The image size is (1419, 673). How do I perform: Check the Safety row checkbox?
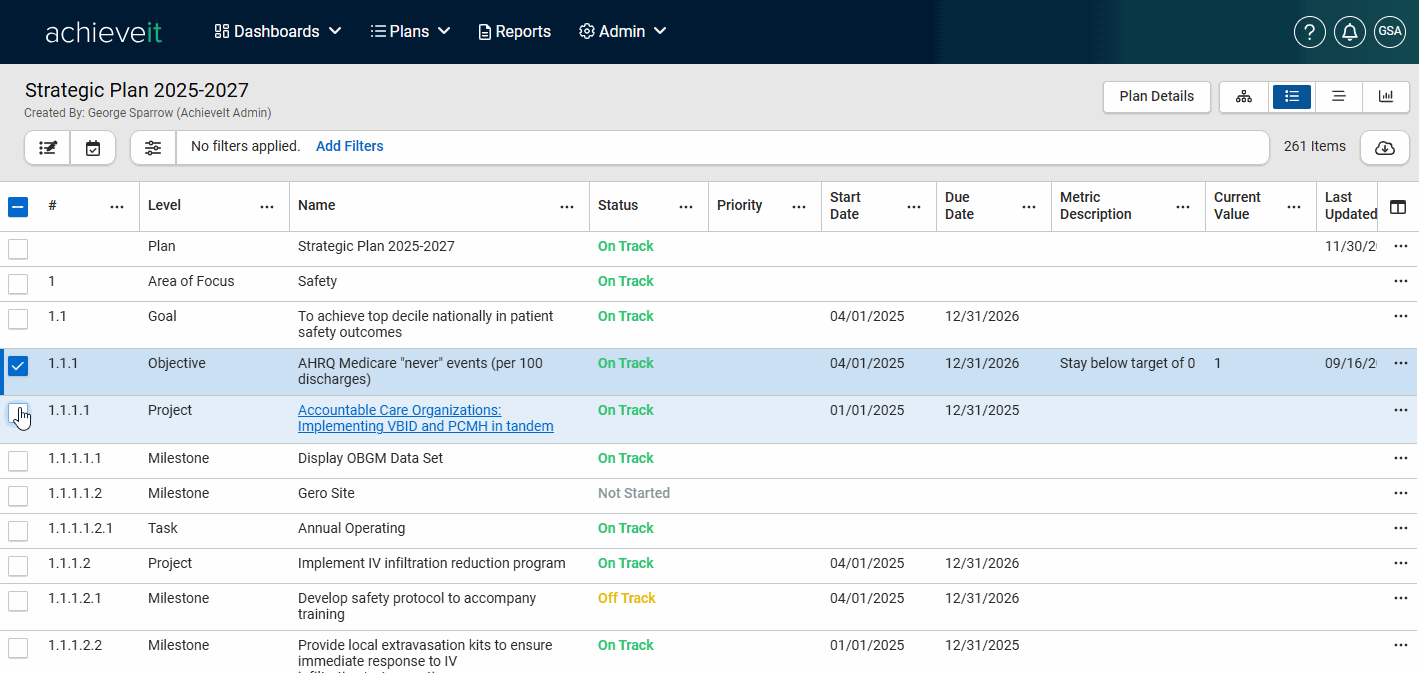coord(18,284)
